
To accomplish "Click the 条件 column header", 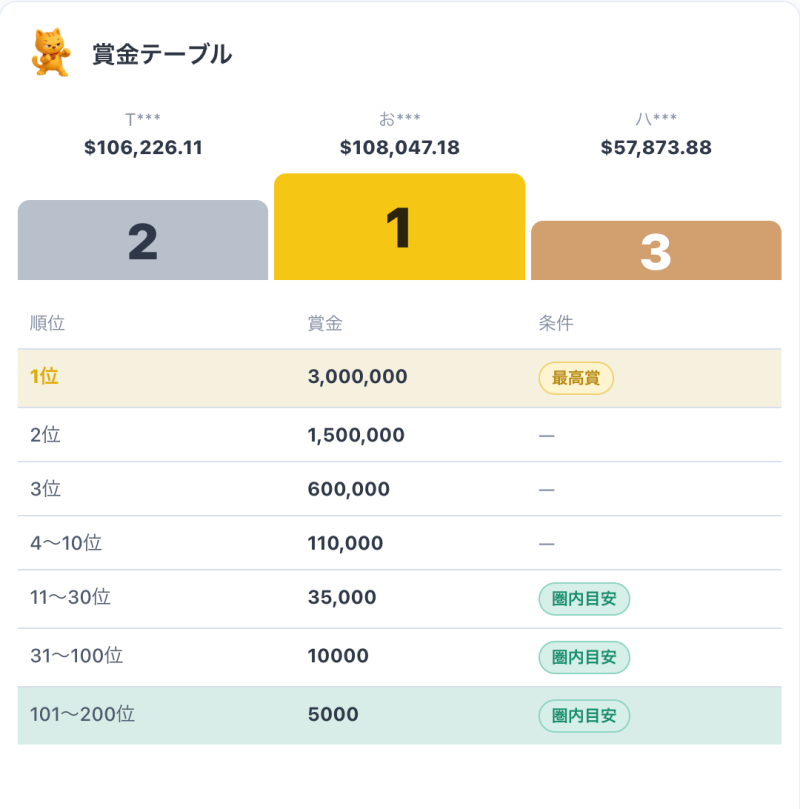I will 556,323.
